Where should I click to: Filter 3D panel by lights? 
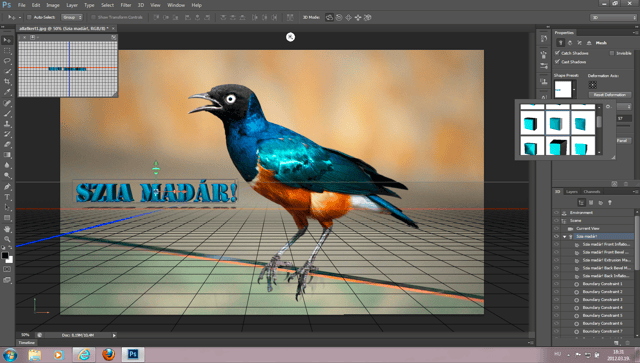point(610,203)
